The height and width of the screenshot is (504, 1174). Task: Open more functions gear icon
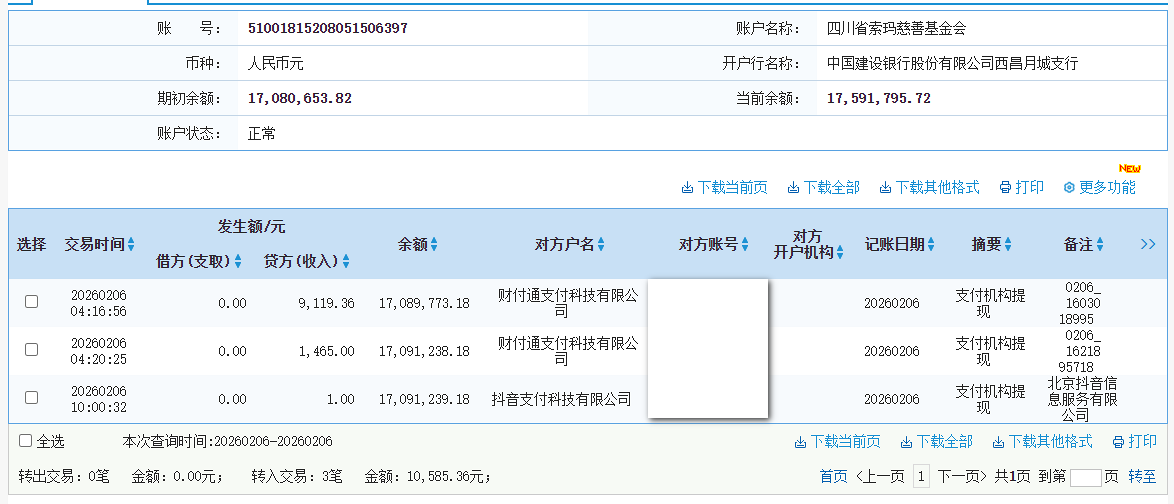click(x=1068, y=188)
